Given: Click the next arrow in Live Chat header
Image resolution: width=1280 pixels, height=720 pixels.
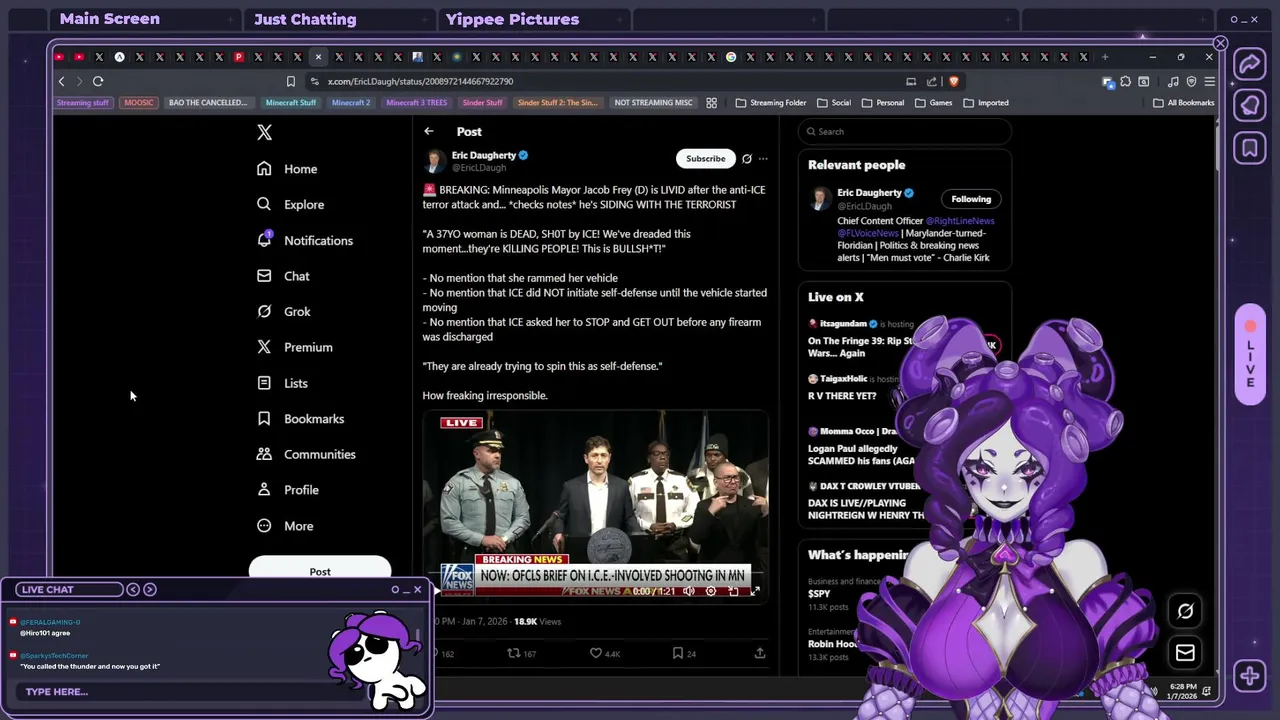Looking at the screenshot, I should coord(150,589).
